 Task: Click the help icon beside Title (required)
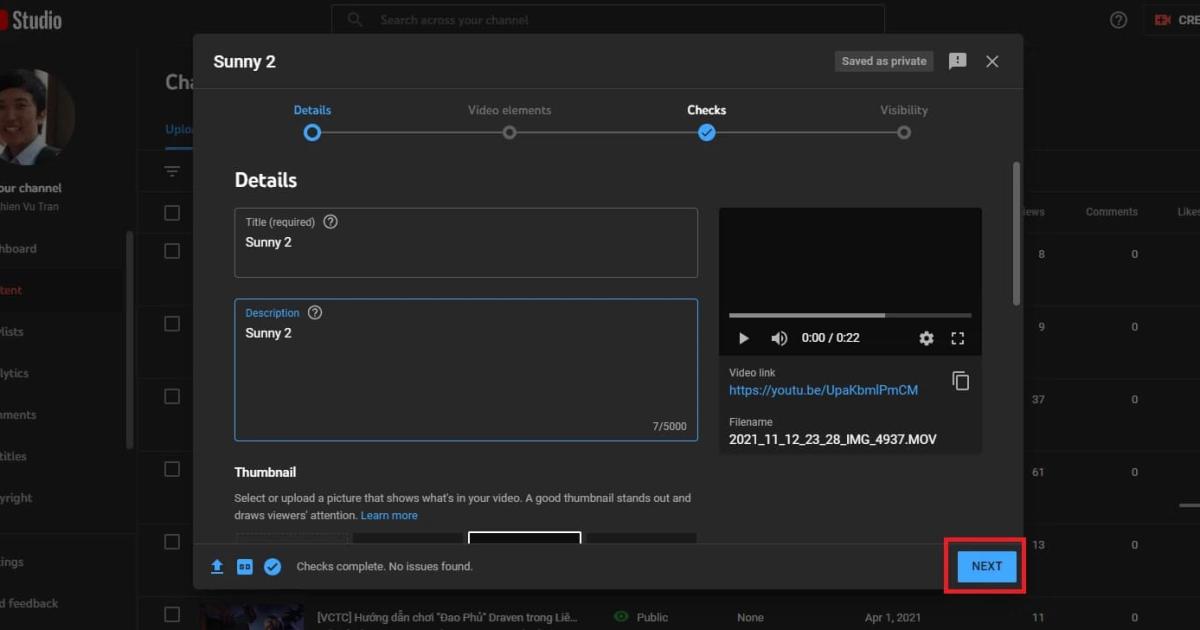click(331, 222)
